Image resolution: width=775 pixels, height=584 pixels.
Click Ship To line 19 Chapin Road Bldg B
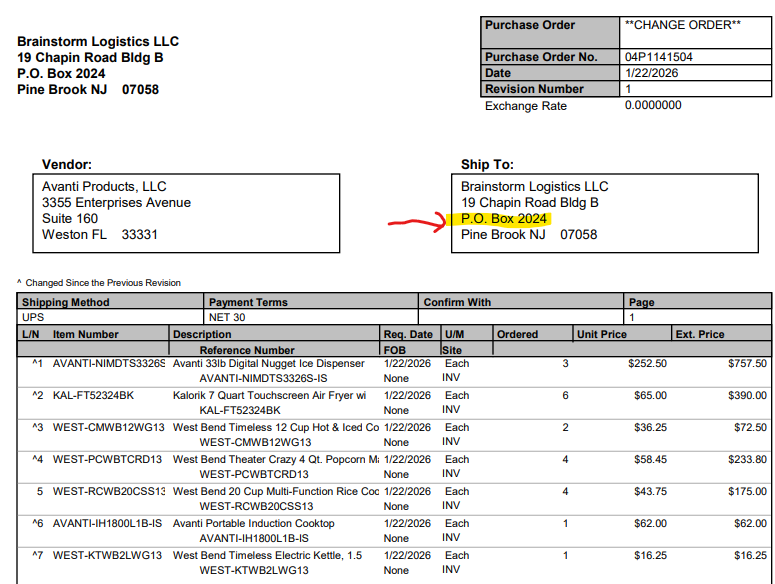pos(529,203)
